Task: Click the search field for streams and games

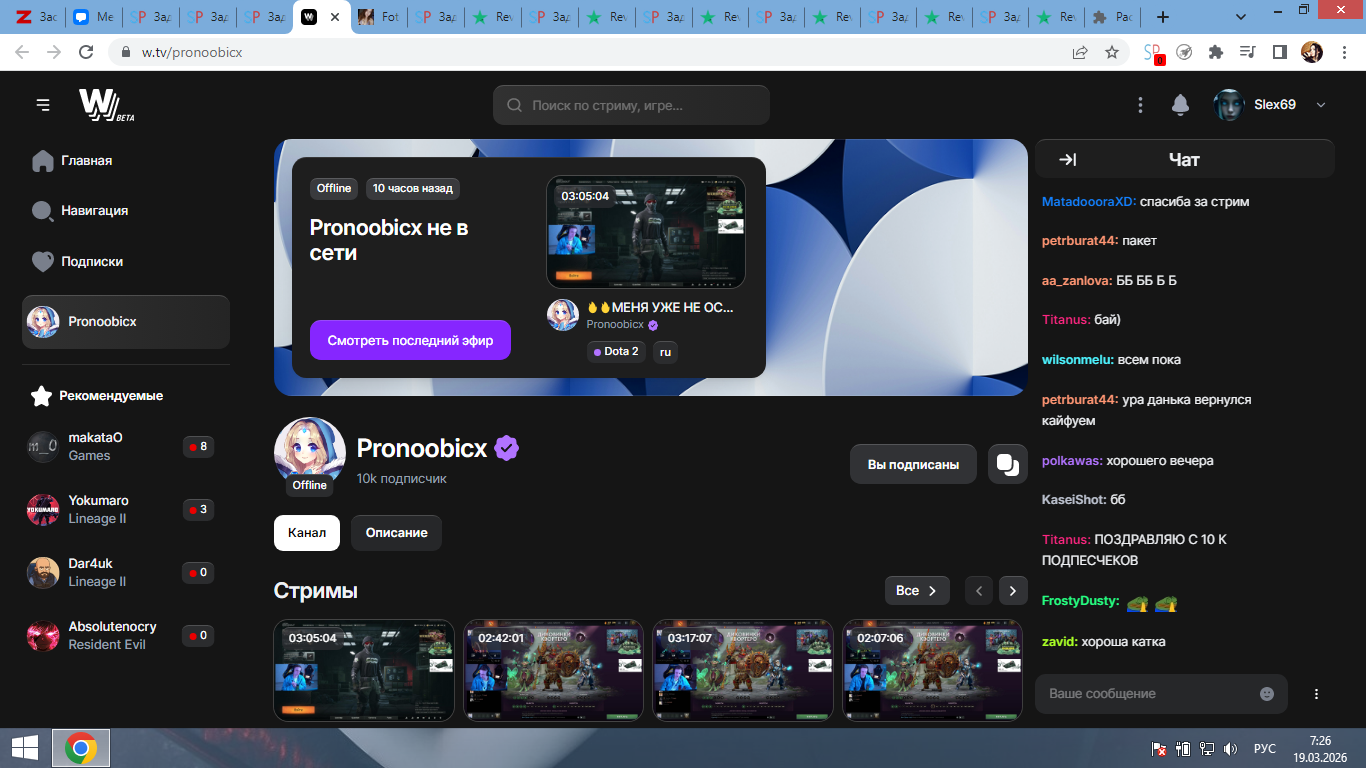Action: (x=631, y=105)
